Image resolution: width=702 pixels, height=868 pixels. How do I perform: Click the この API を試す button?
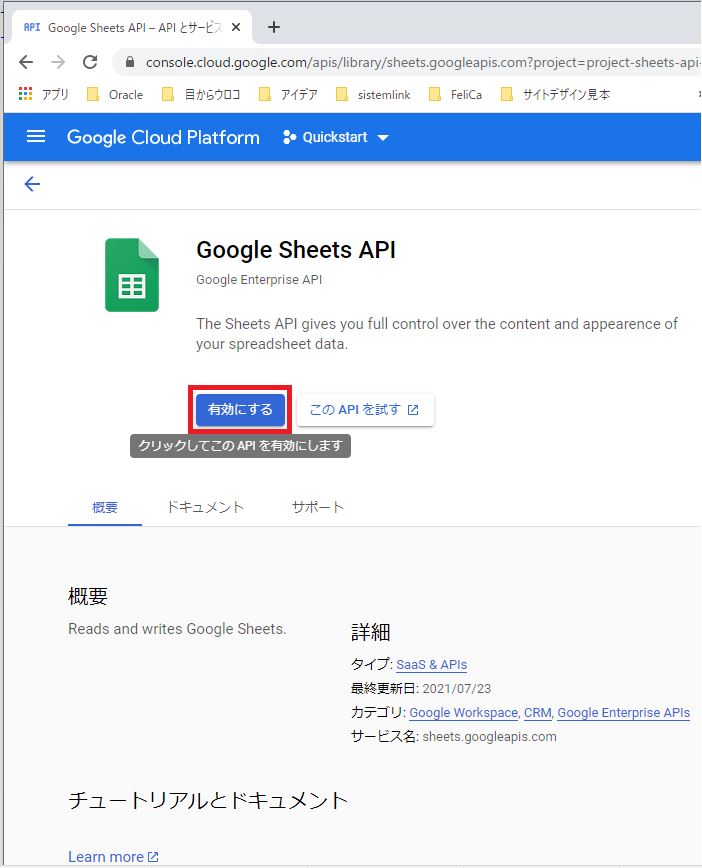click(x=365, y=409)
